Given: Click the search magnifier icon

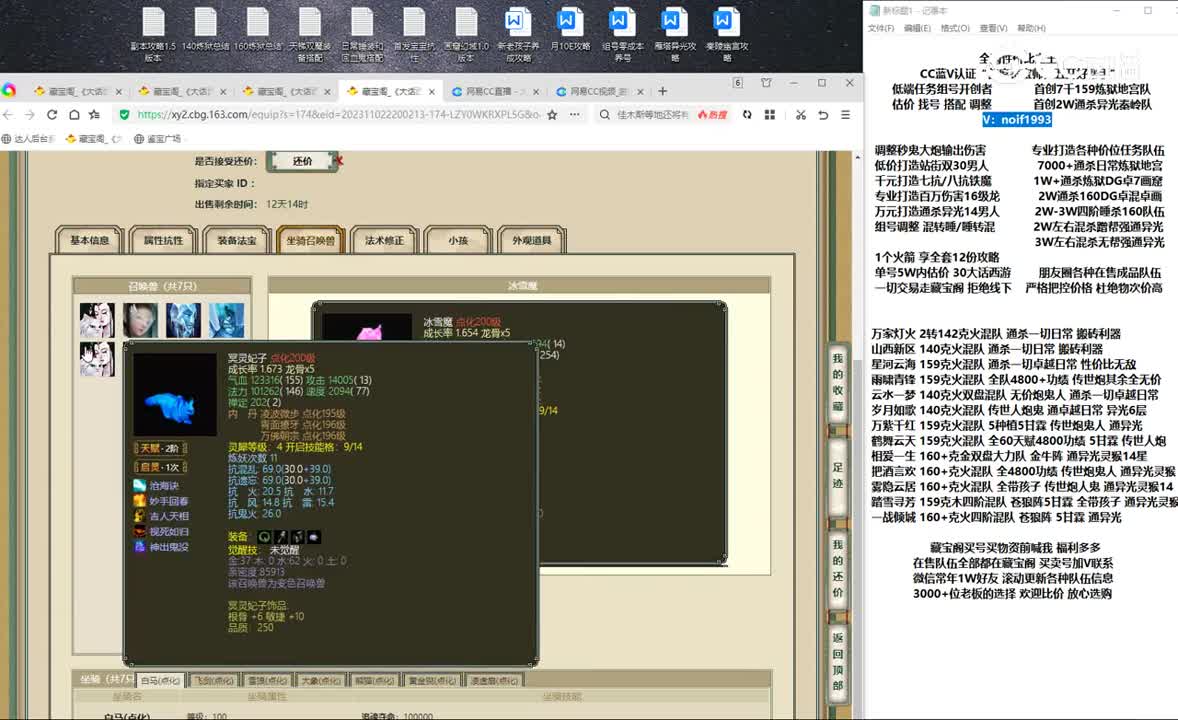Looking at the screenshot, I should (604, 115).
